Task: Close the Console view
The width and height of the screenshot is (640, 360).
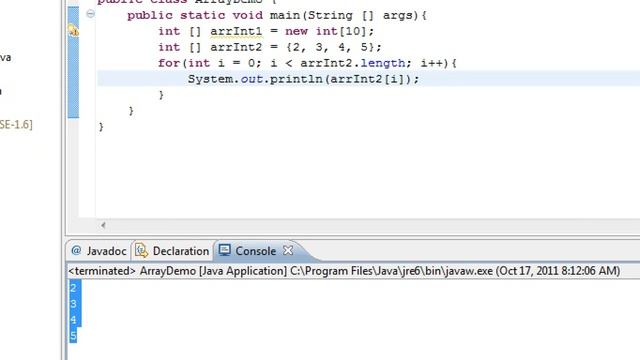Action: click(288, 250)
